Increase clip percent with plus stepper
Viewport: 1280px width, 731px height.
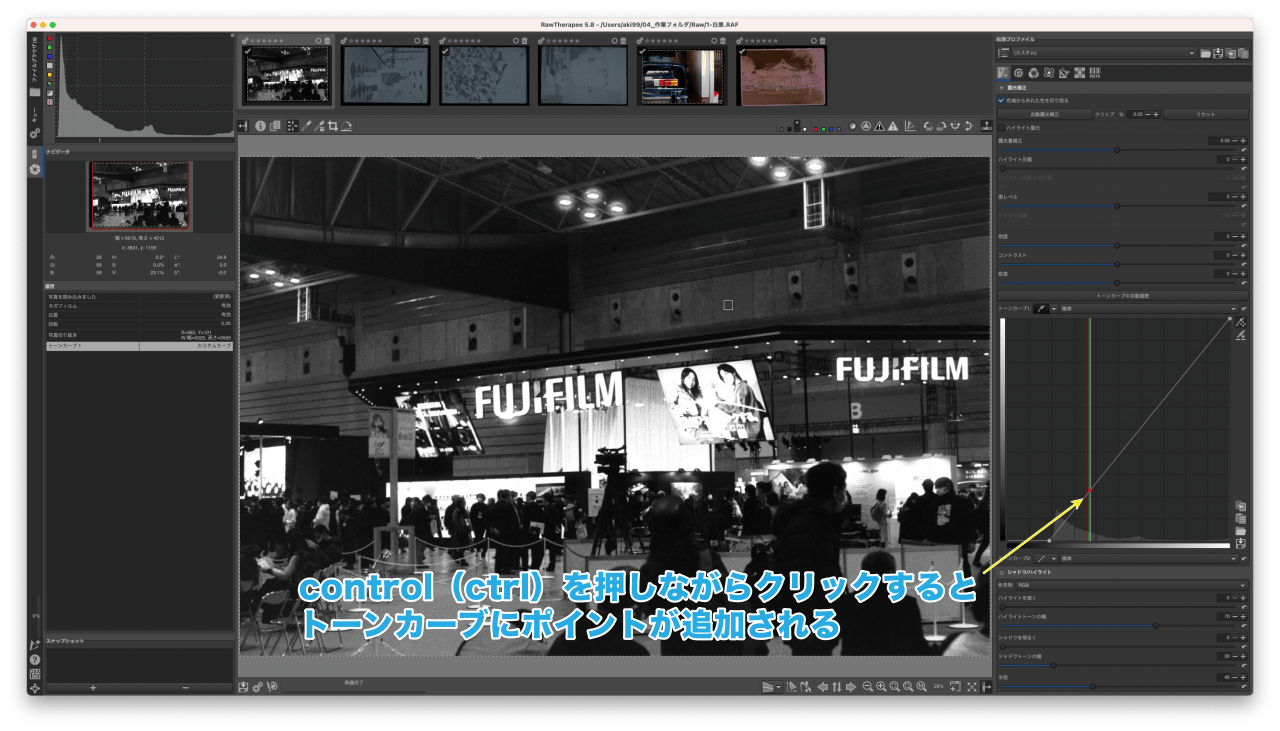point(1156,114)
